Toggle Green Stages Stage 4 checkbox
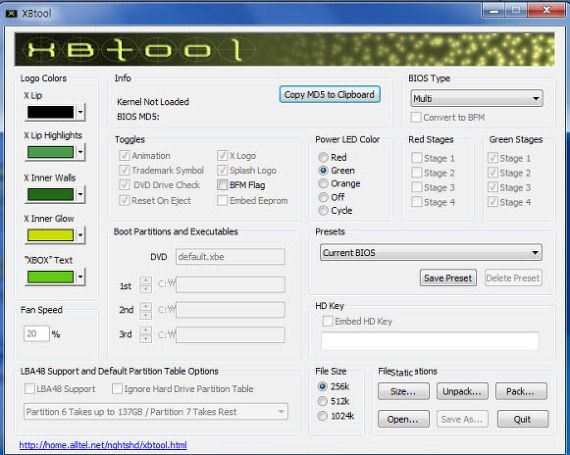570x455 pixels. coord(493,202)
